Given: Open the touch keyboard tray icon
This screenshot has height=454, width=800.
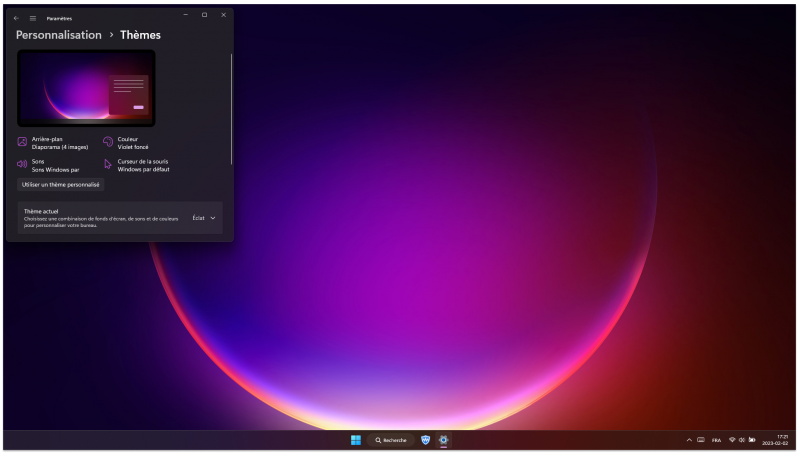Looking at the screenshot, I should click(x=701, y=440).
